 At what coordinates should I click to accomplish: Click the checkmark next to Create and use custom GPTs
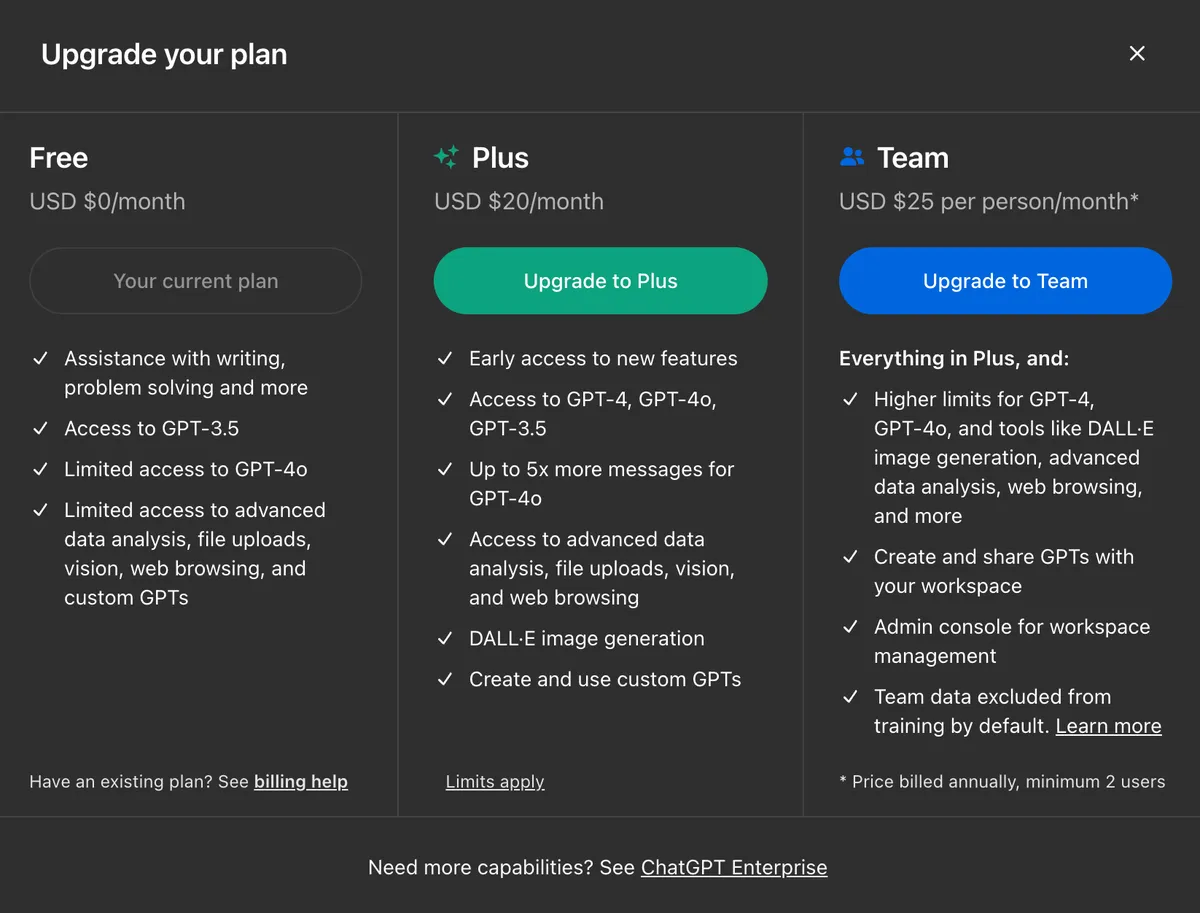(445, 679)
